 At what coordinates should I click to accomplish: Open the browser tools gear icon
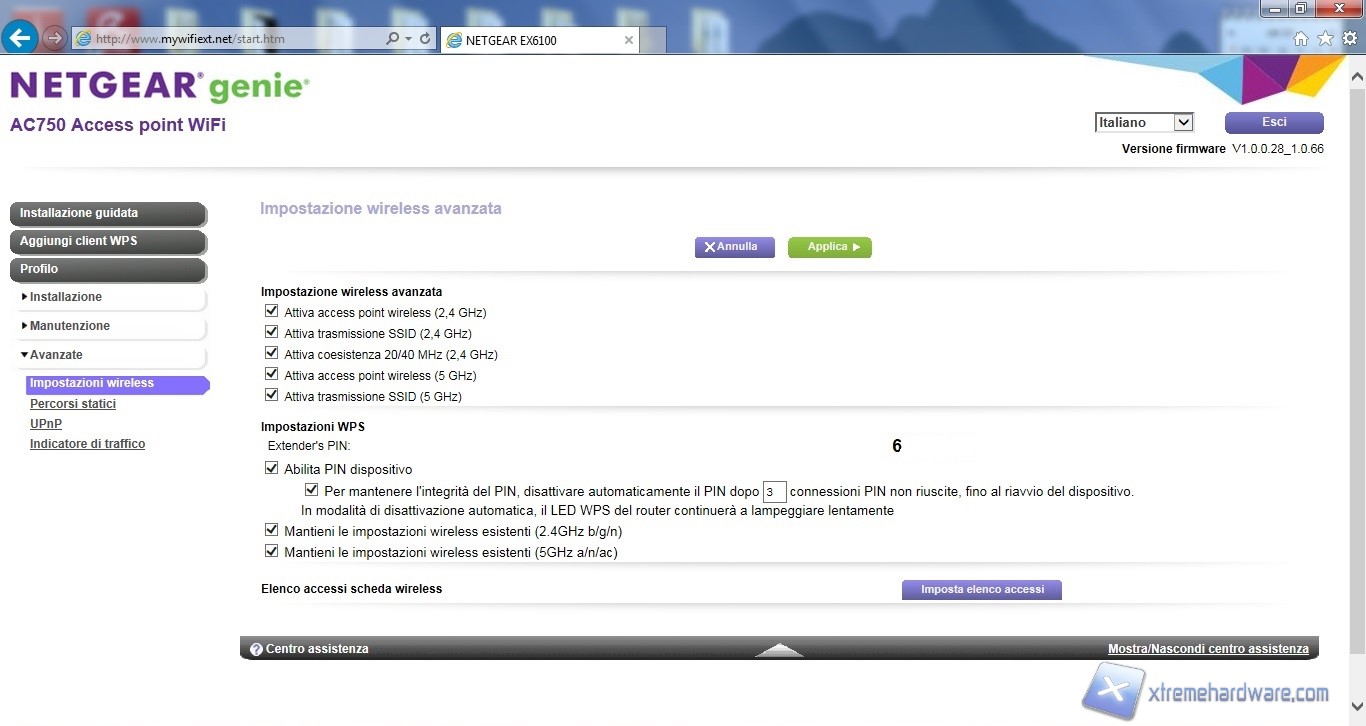tap(1350, 39)
